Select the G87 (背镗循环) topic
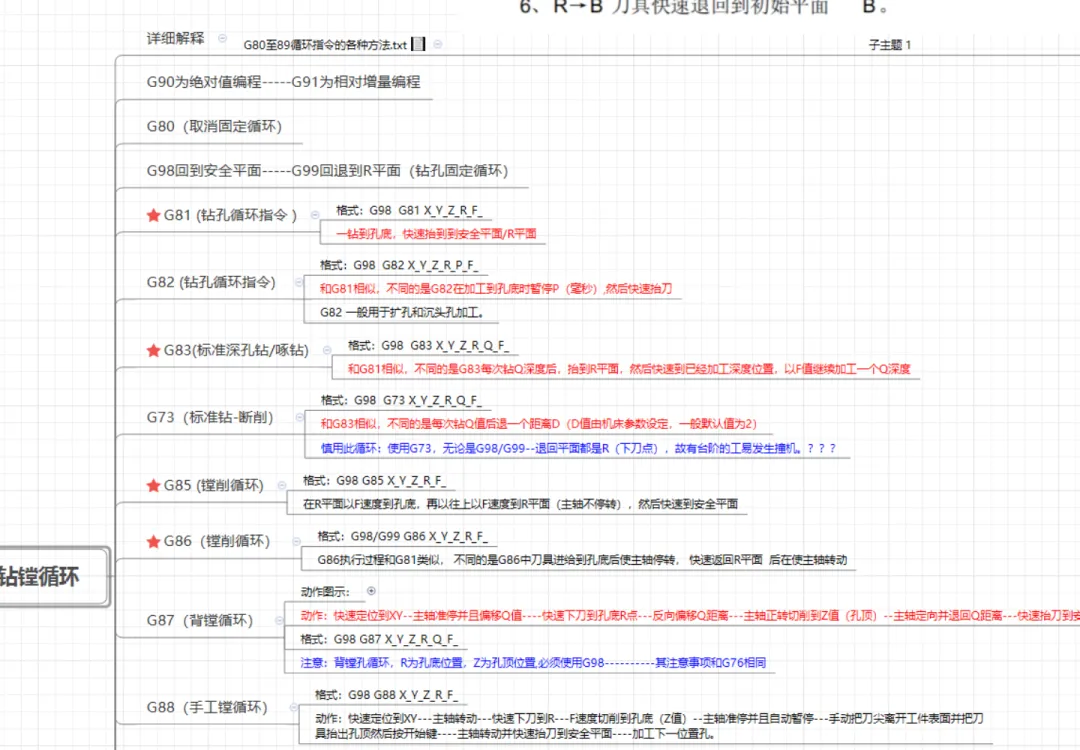This screenshot has height=750, width=1080. tap(200, 621)
